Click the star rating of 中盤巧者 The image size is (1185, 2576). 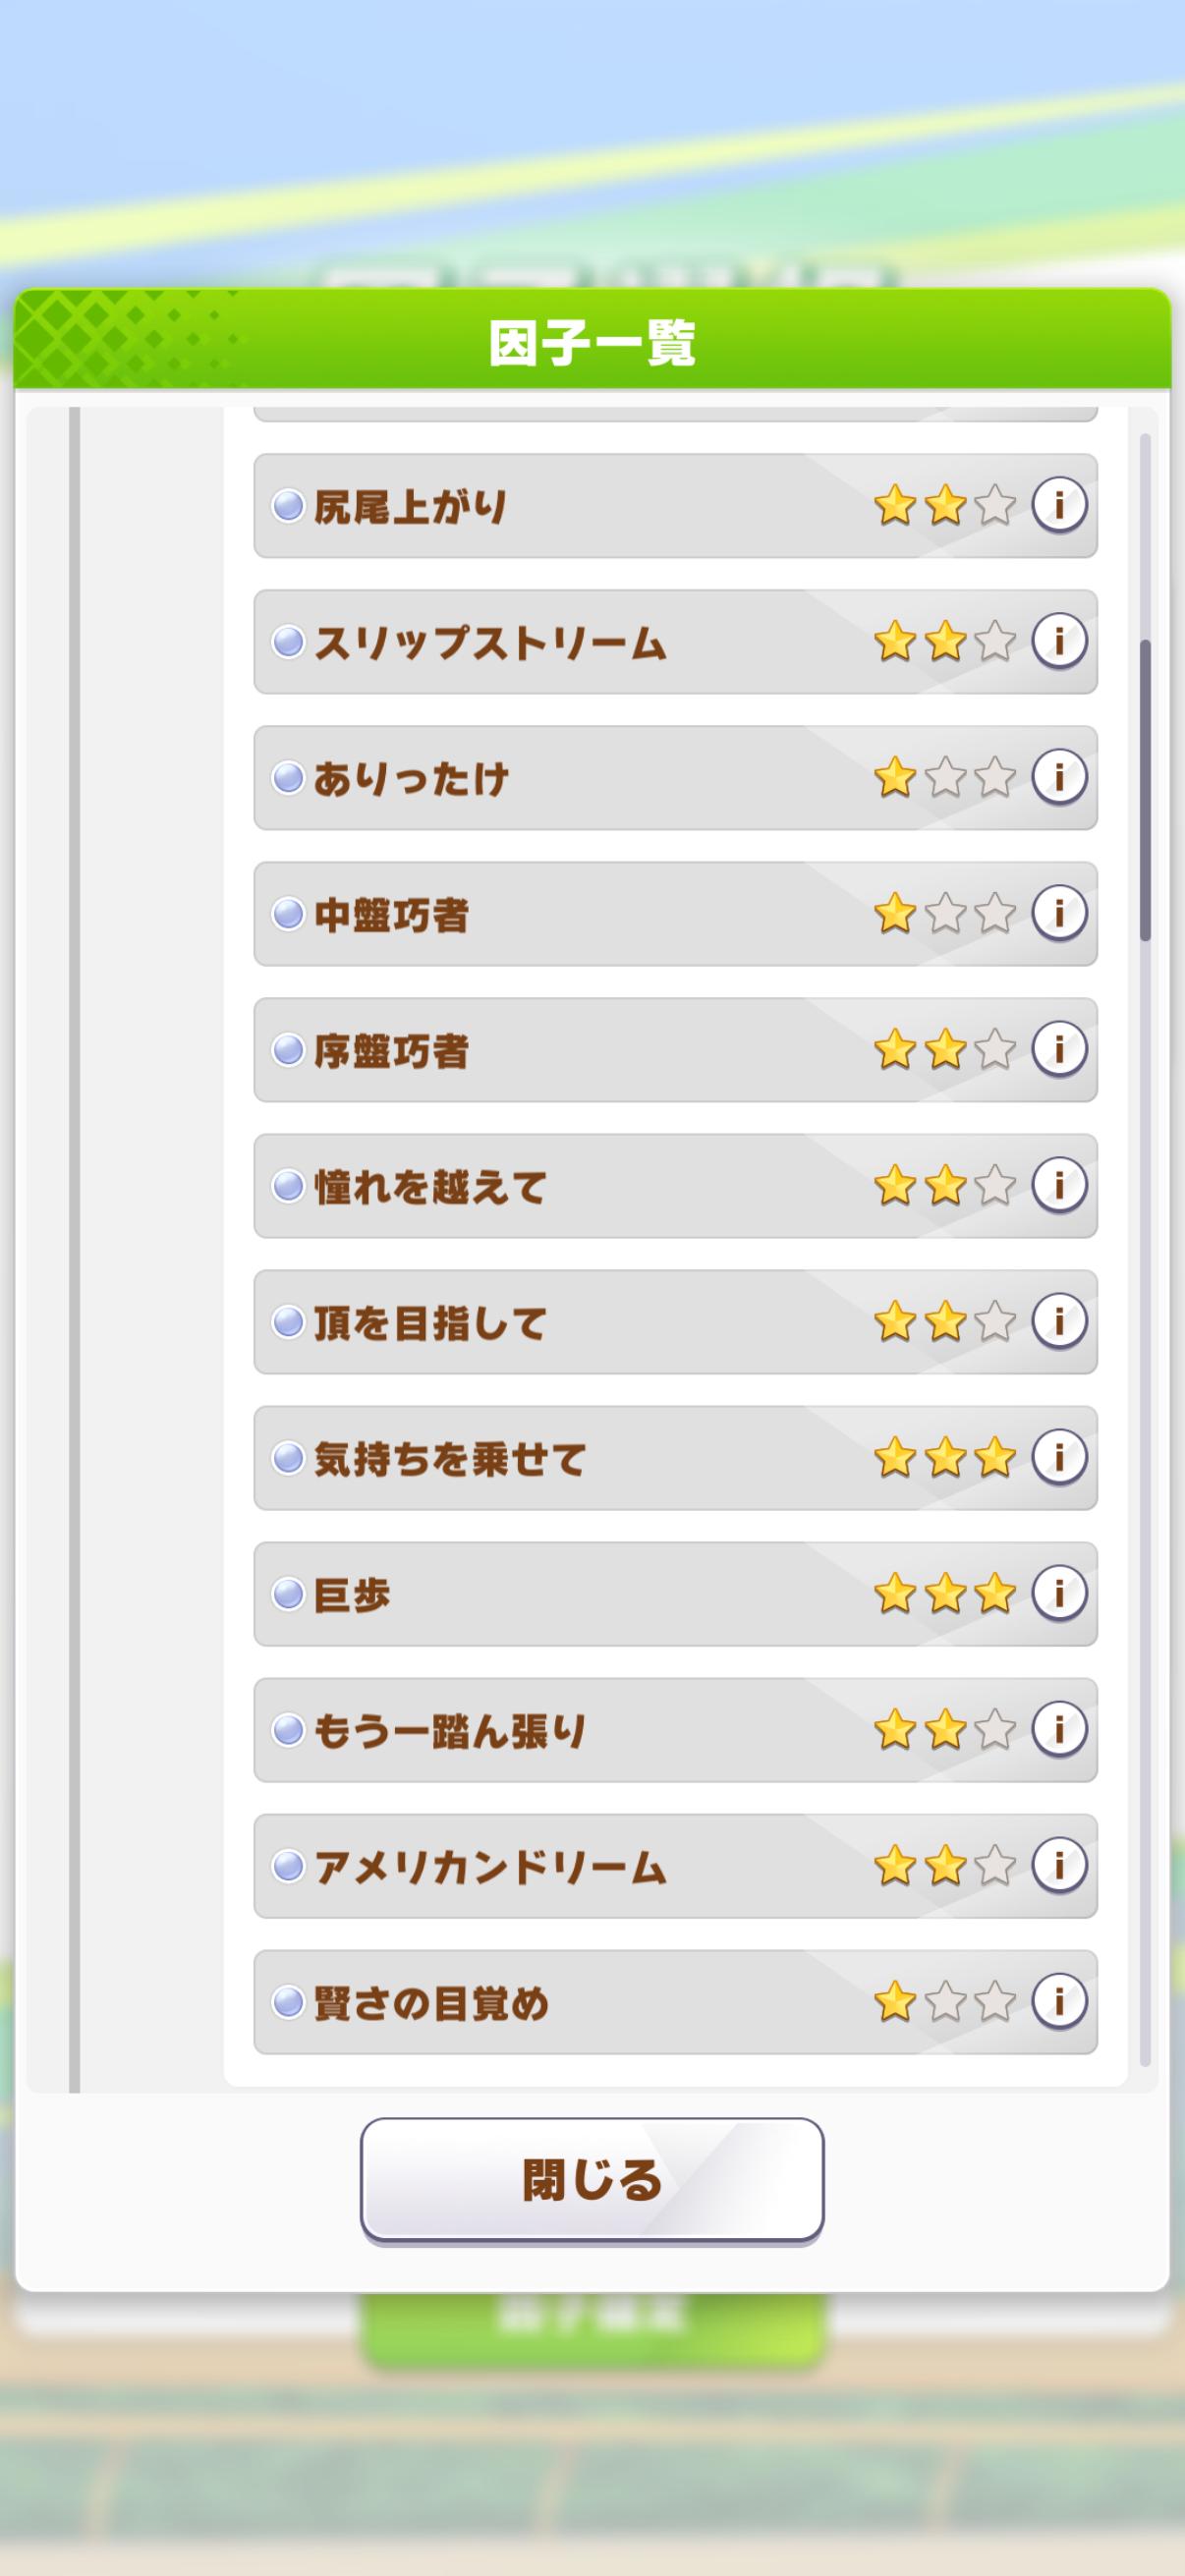(x=944, y=914)
